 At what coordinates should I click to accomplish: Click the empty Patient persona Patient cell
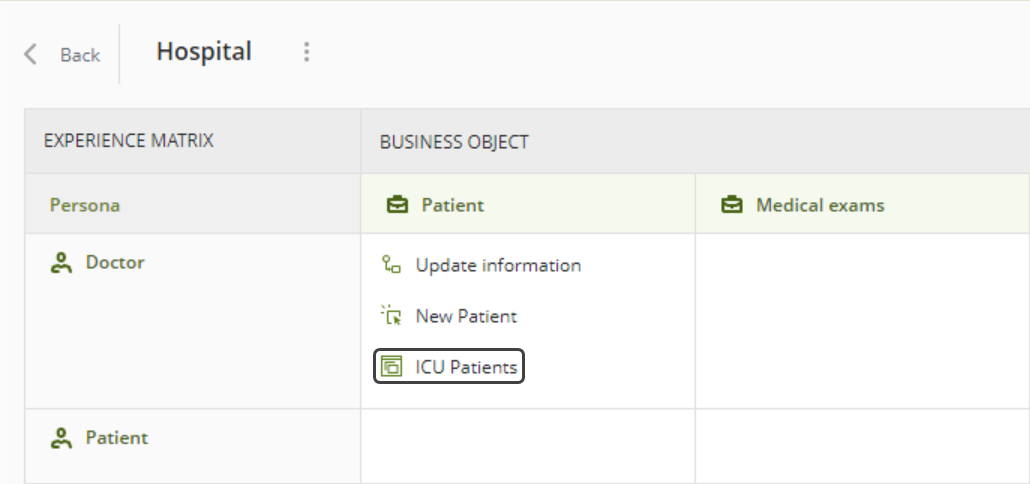tap(528, 447)
